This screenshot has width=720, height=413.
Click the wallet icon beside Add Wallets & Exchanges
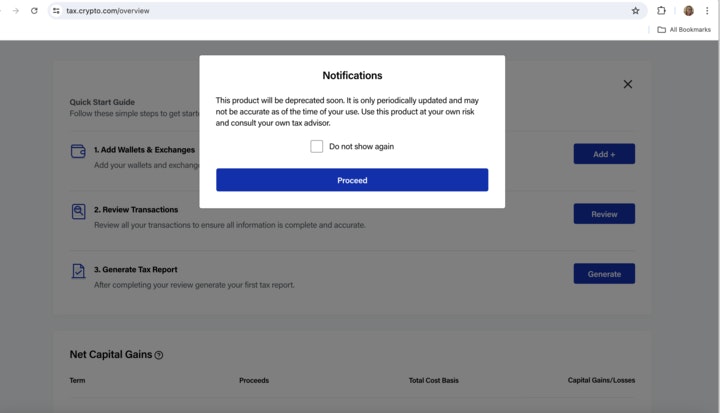[78, 151]
